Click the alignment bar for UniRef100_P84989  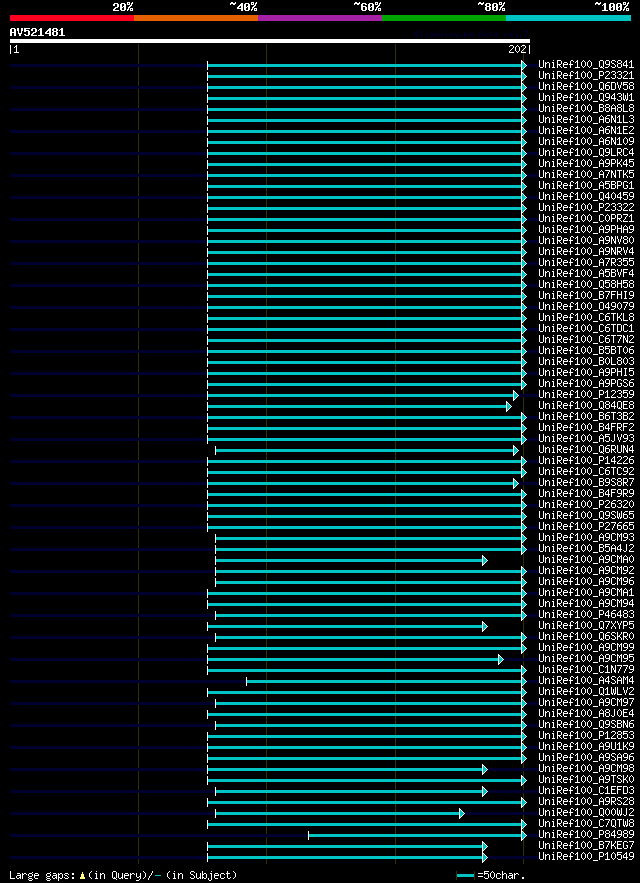[417, 835]
